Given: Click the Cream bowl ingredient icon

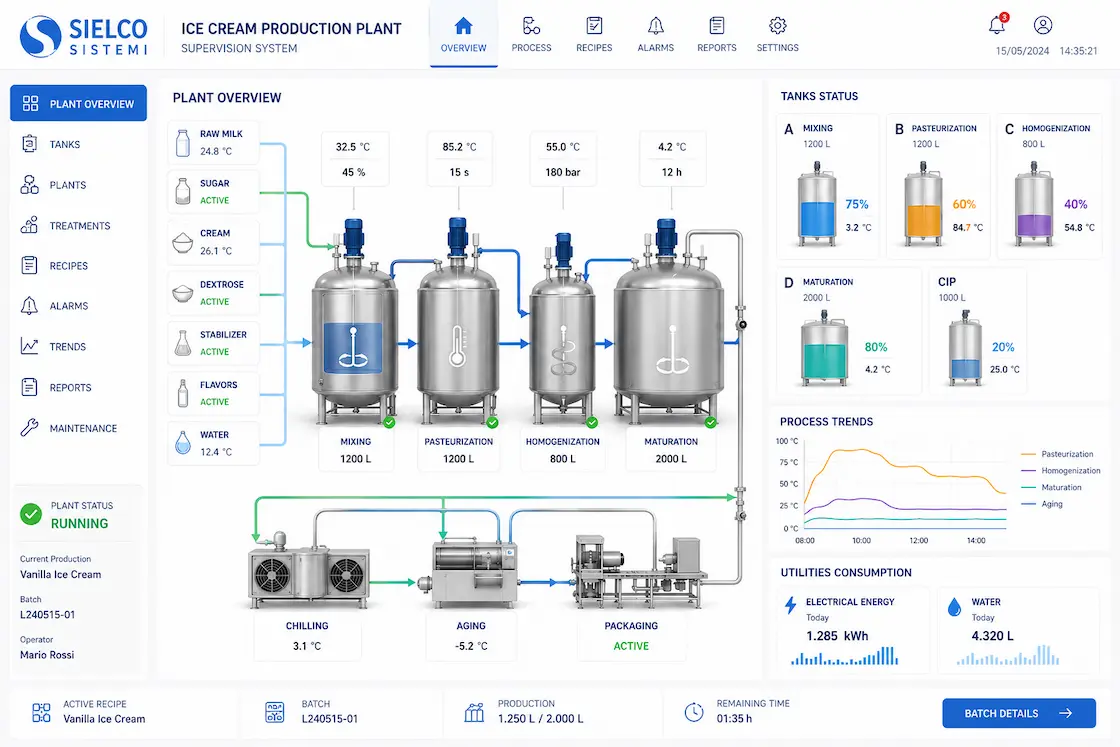Looking at the screenshot, I should coord(183,243).
